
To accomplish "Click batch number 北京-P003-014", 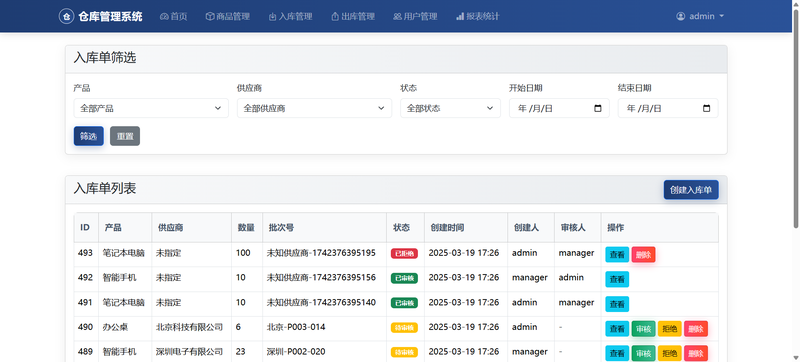I will (x=296, y=327).
